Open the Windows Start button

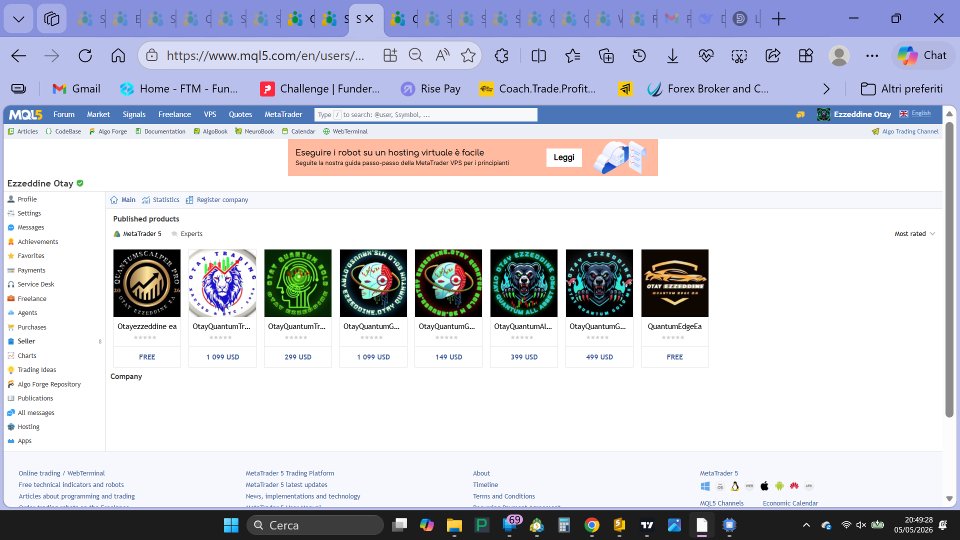coord(231,525)
